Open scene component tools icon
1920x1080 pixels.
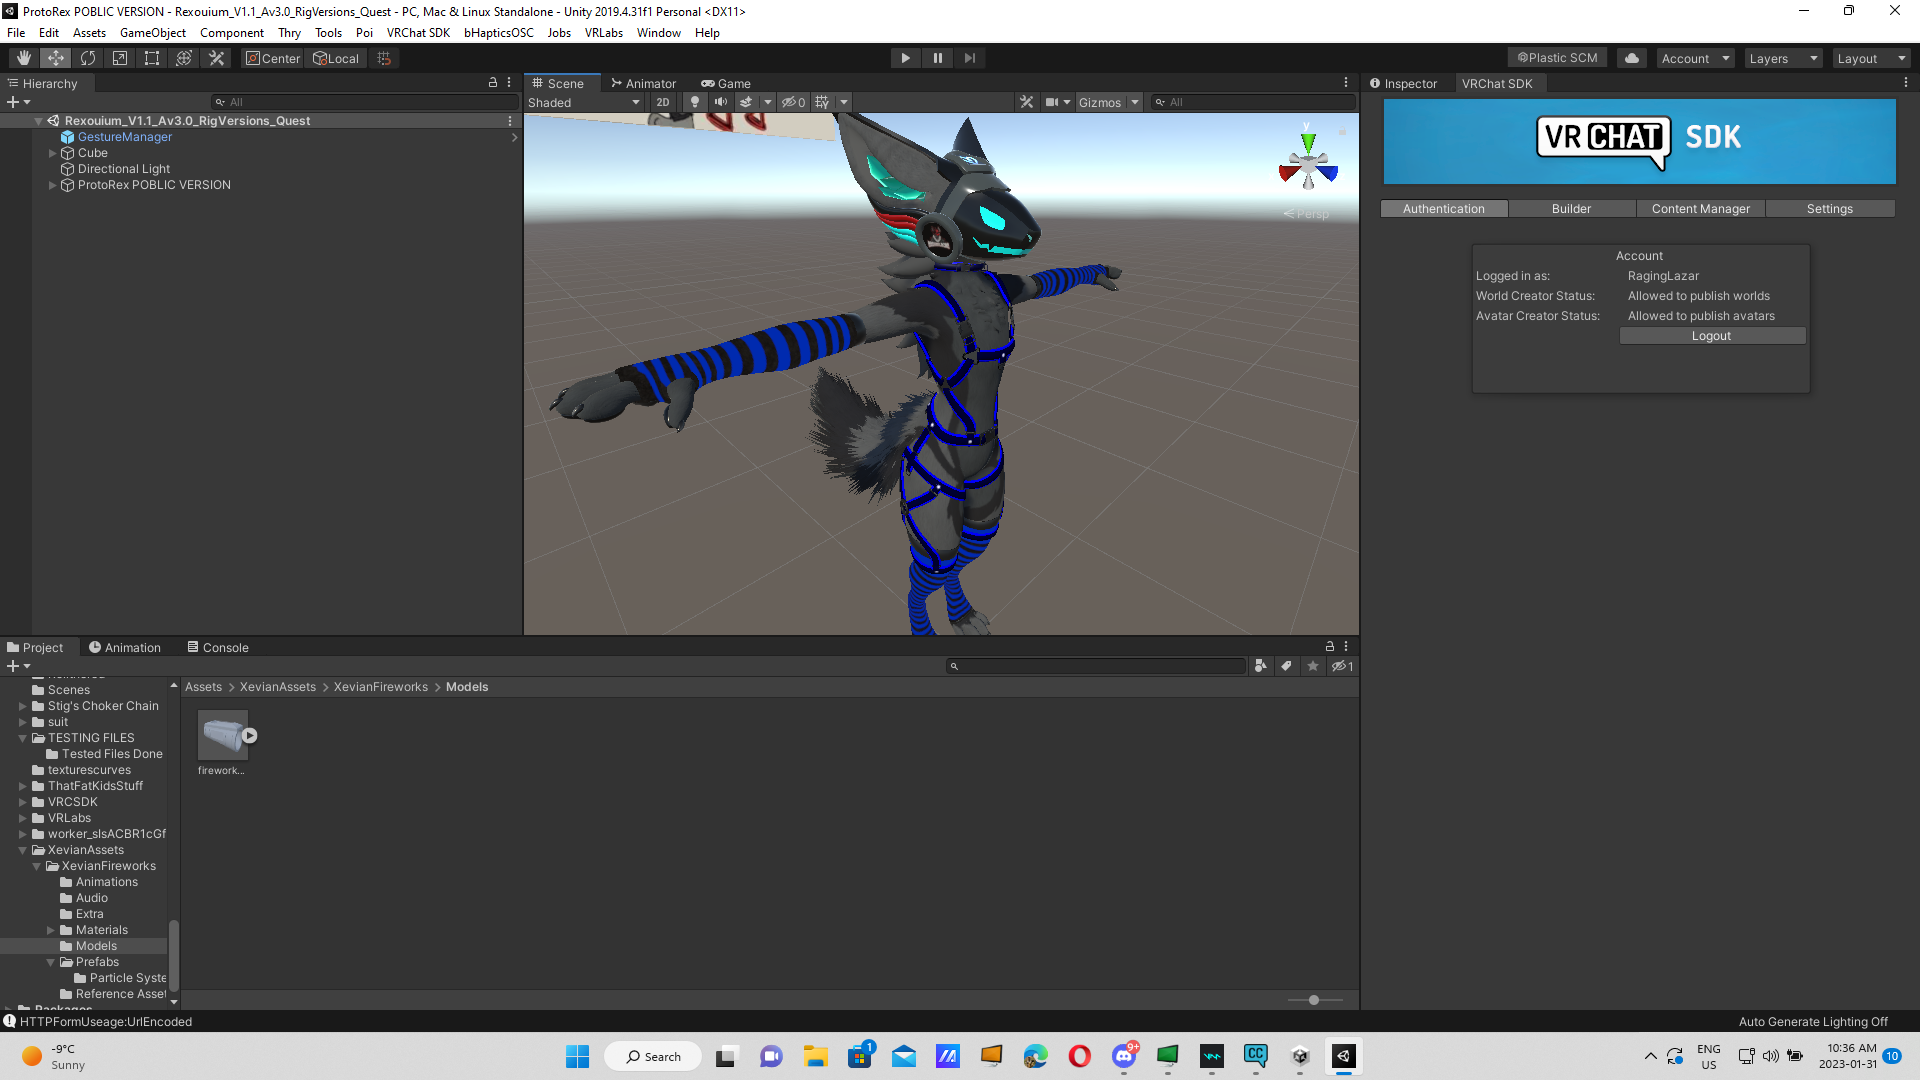click(1026, 102)
